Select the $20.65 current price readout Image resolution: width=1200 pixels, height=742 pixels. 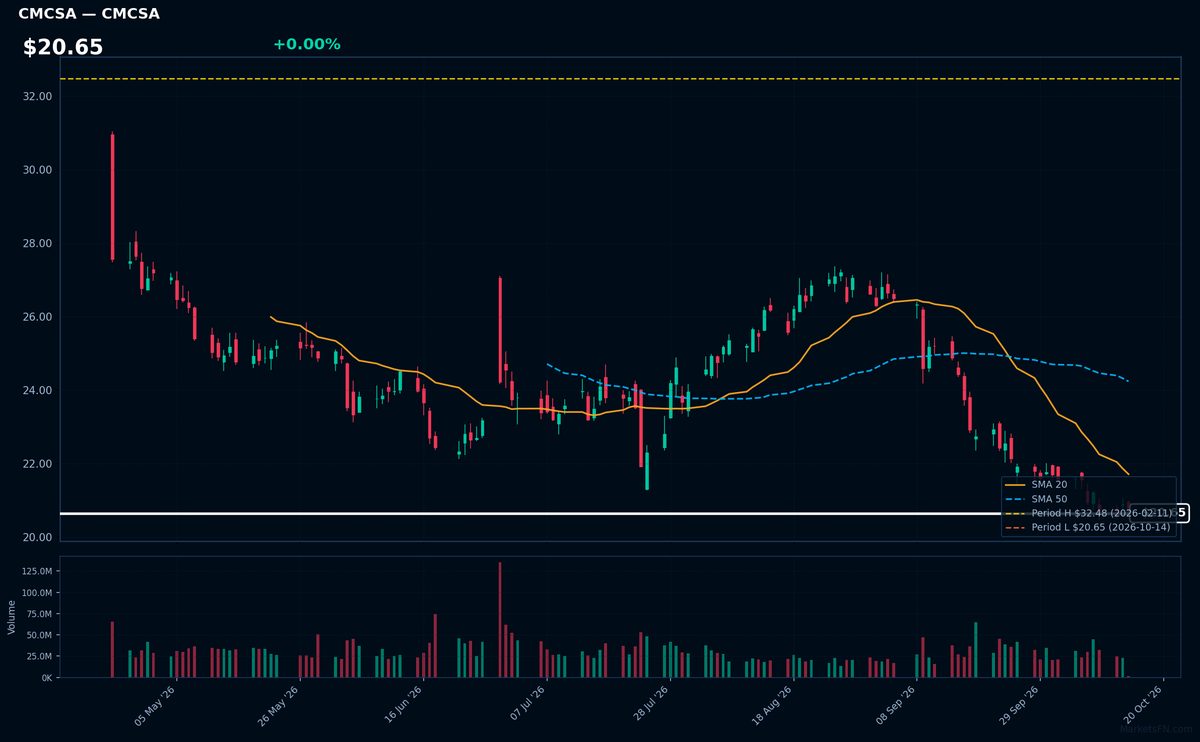tap(63, 47)
